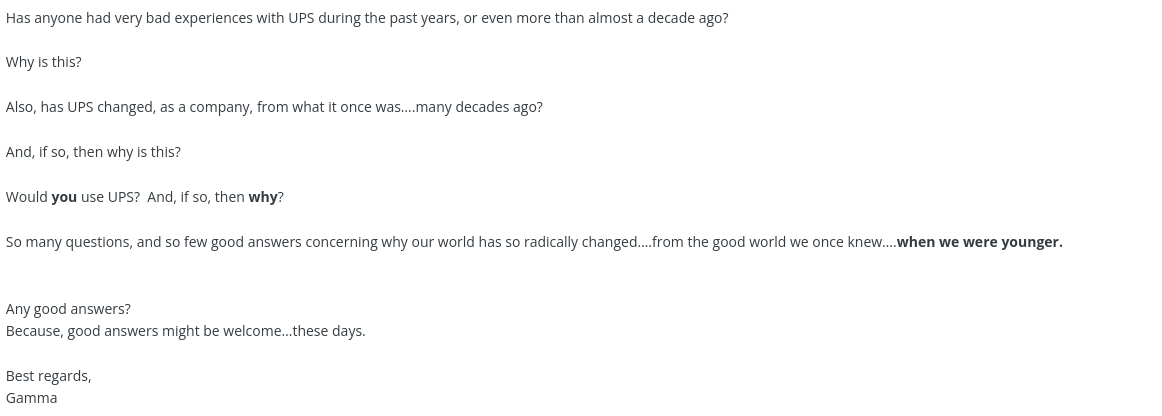
Task: Click "Because, good answers might be welcome" text
Action: click(144, 331)
